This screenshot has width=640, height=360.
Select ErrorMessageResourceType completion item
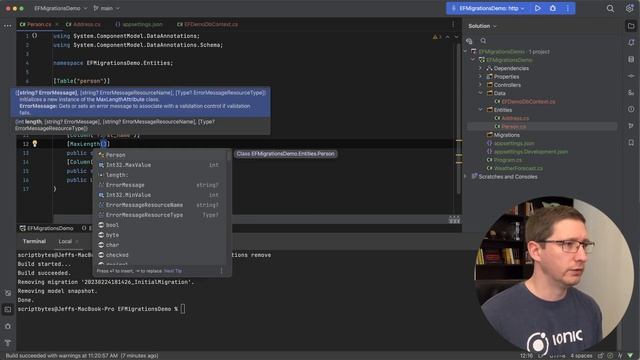[160, 215]
